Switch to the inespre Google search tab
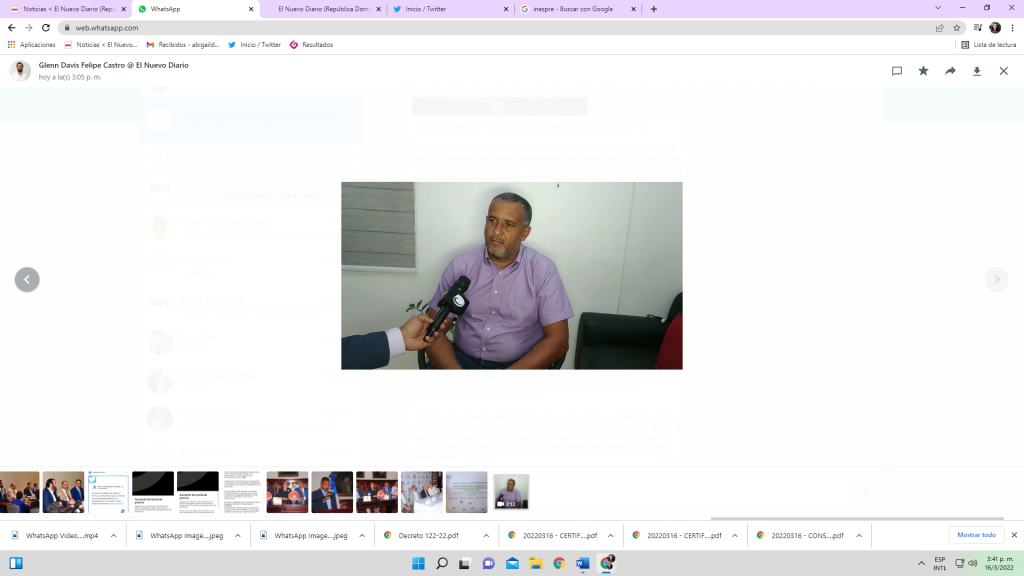Viewport: 1024px width, 576px height. pyautogui.click(x=573, y=9)
